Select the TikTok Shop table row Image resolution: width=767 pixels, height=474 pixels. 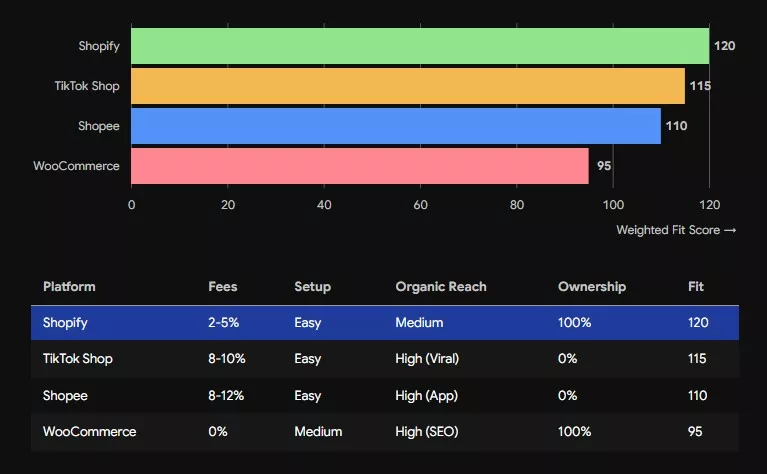385,359
